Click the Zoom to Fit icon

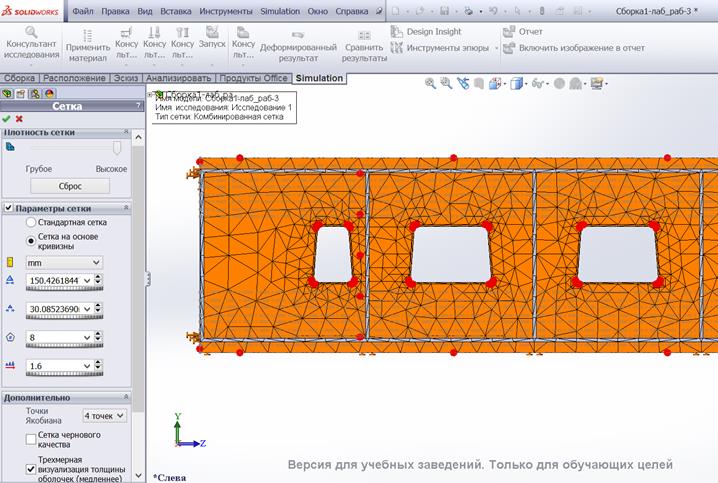tap(430, 84)
